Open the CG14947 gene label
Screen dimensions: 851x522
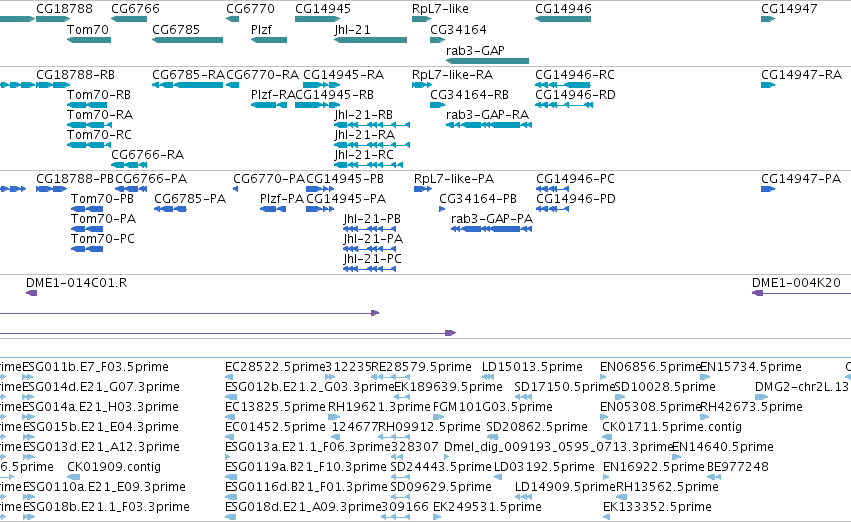coord(789,9)
